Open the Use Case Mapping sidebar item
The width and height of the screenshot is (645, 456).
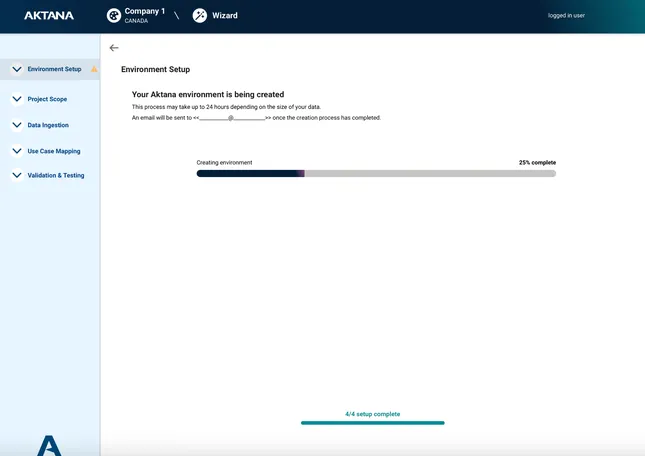[54, 151]
